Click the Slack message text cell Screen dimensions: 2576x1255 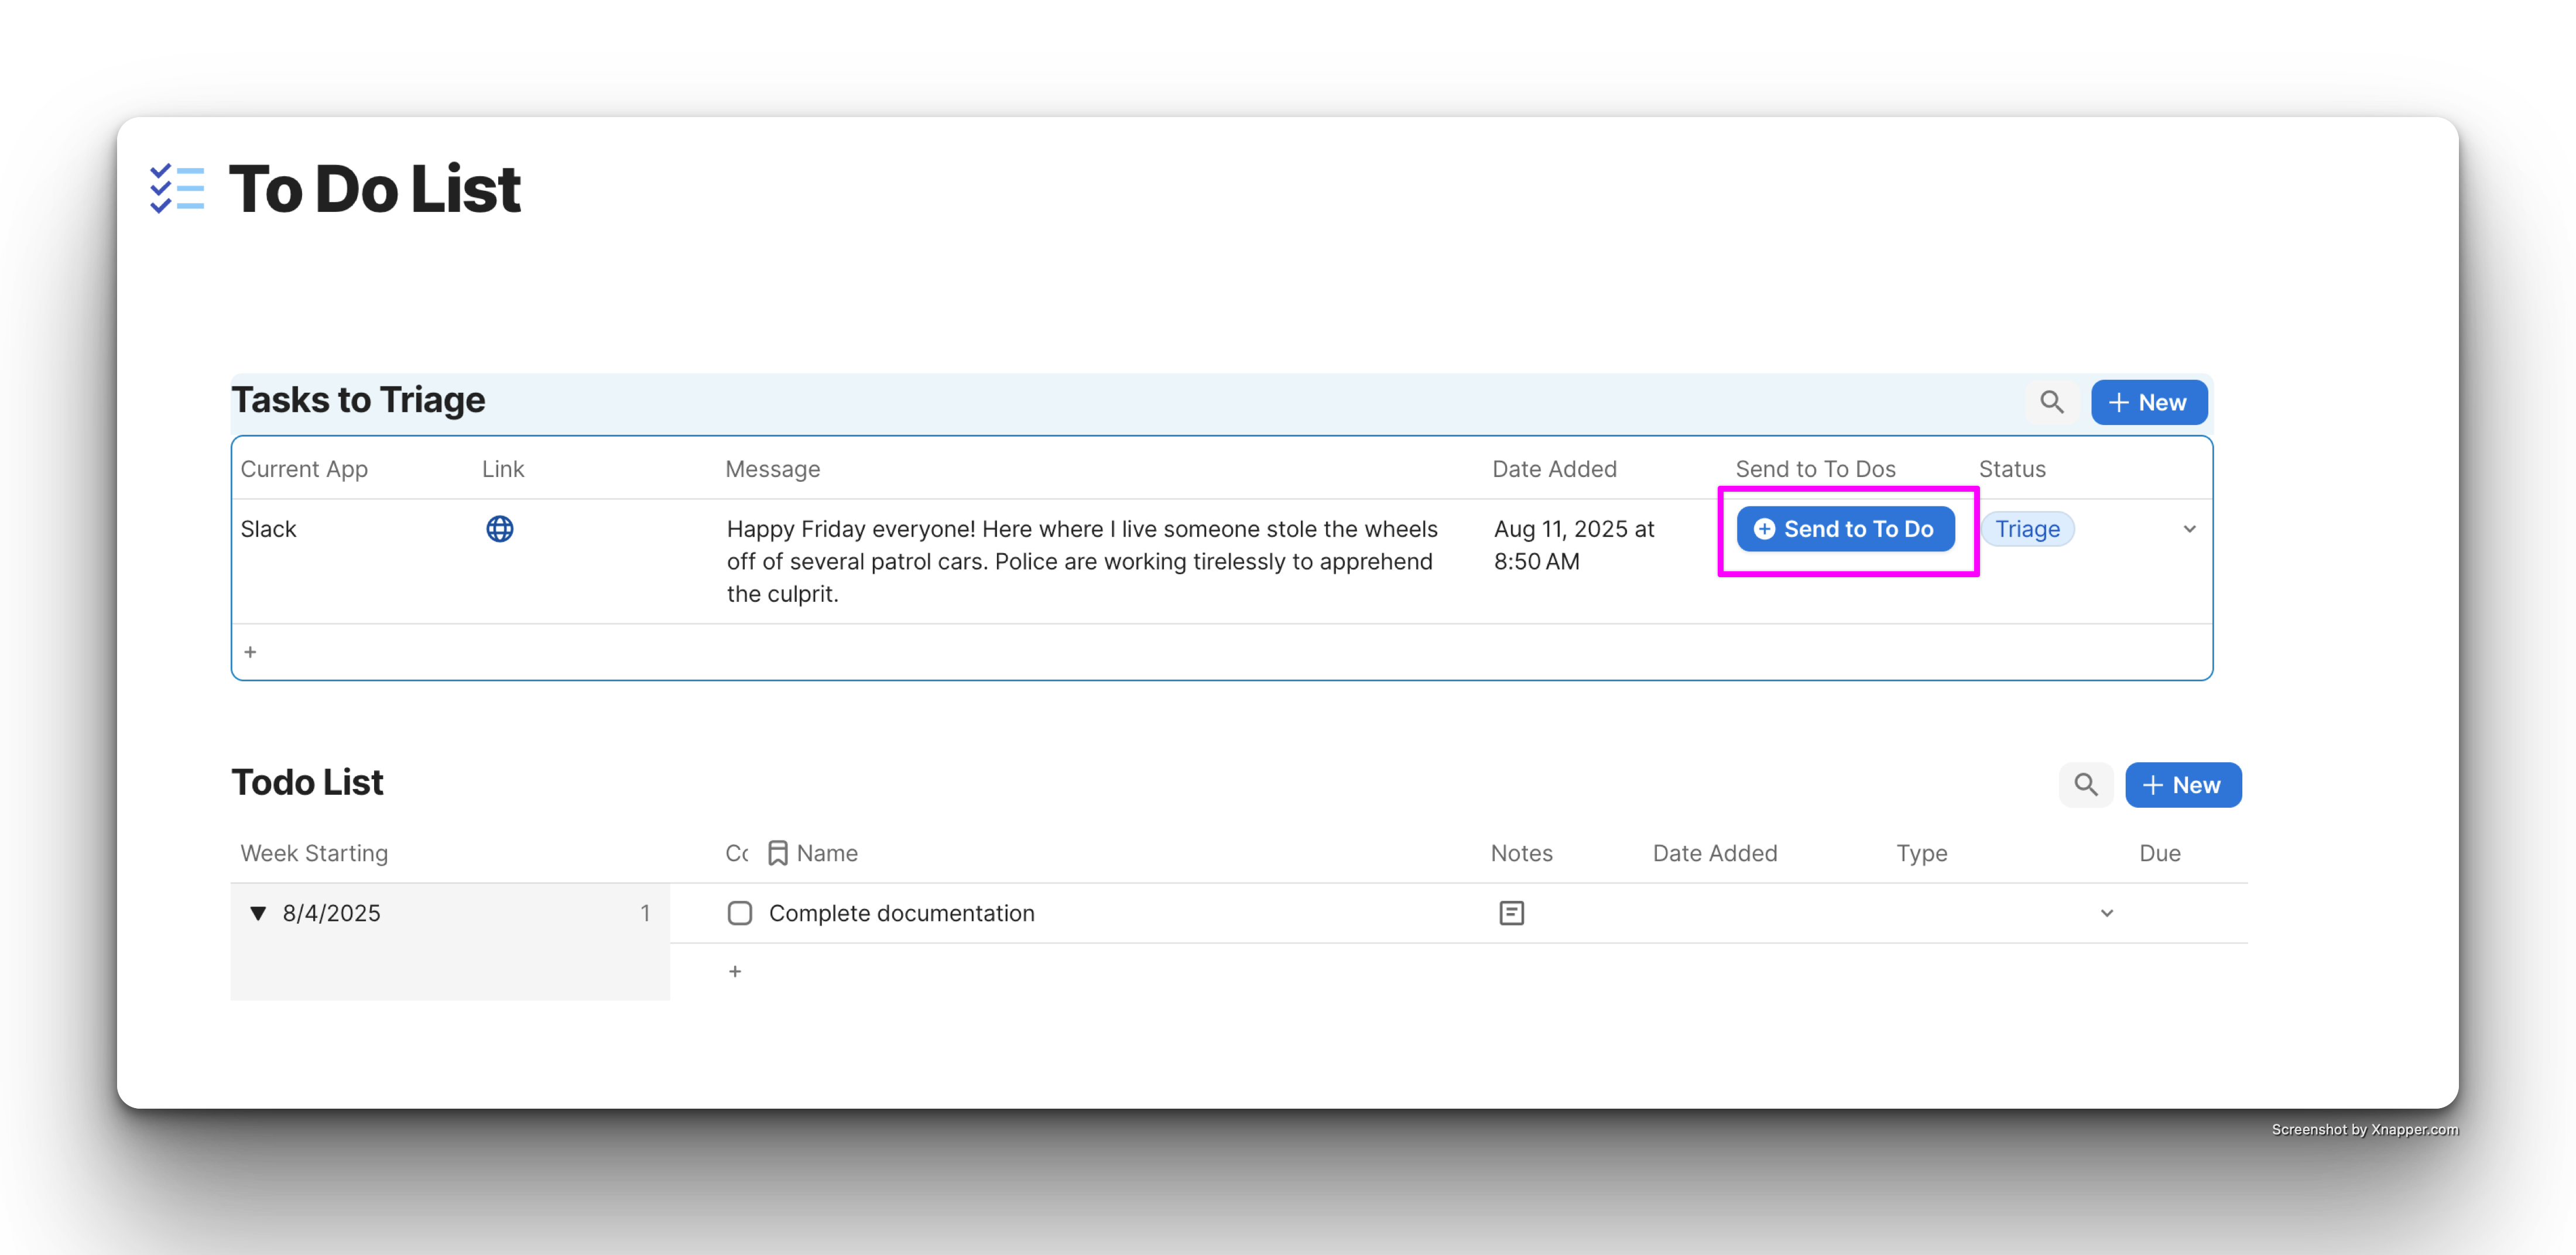click(1081, 561)
